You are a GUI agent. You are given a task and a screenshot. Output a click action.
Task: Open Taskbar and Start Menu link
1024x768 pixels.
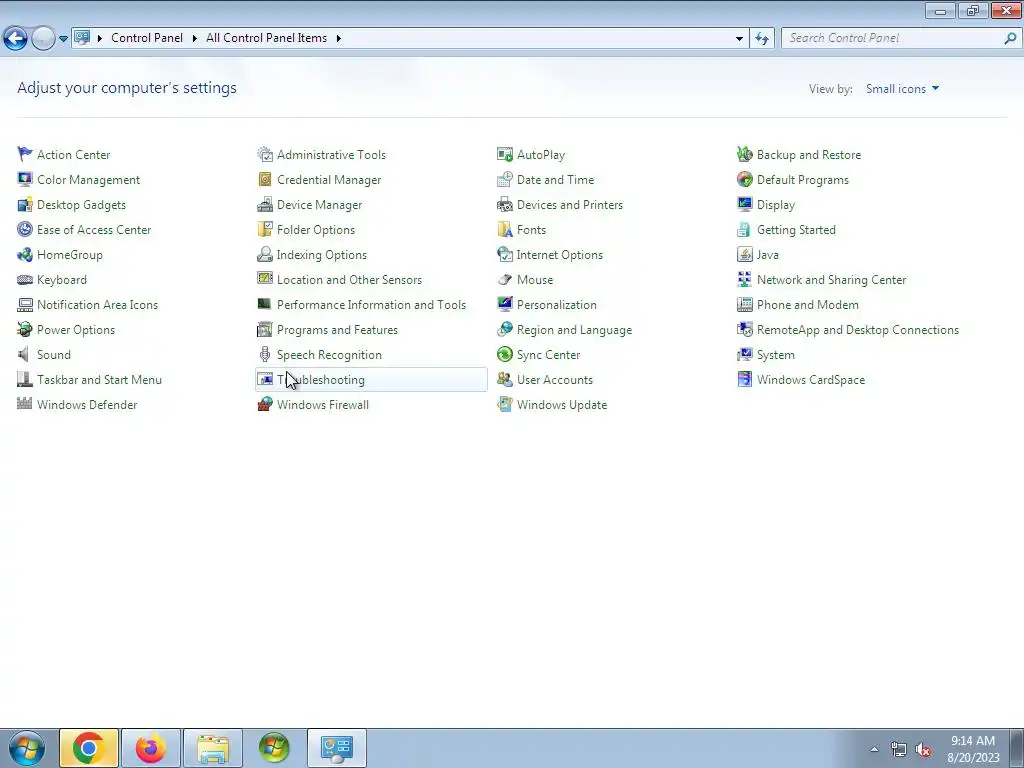(99, 379)
